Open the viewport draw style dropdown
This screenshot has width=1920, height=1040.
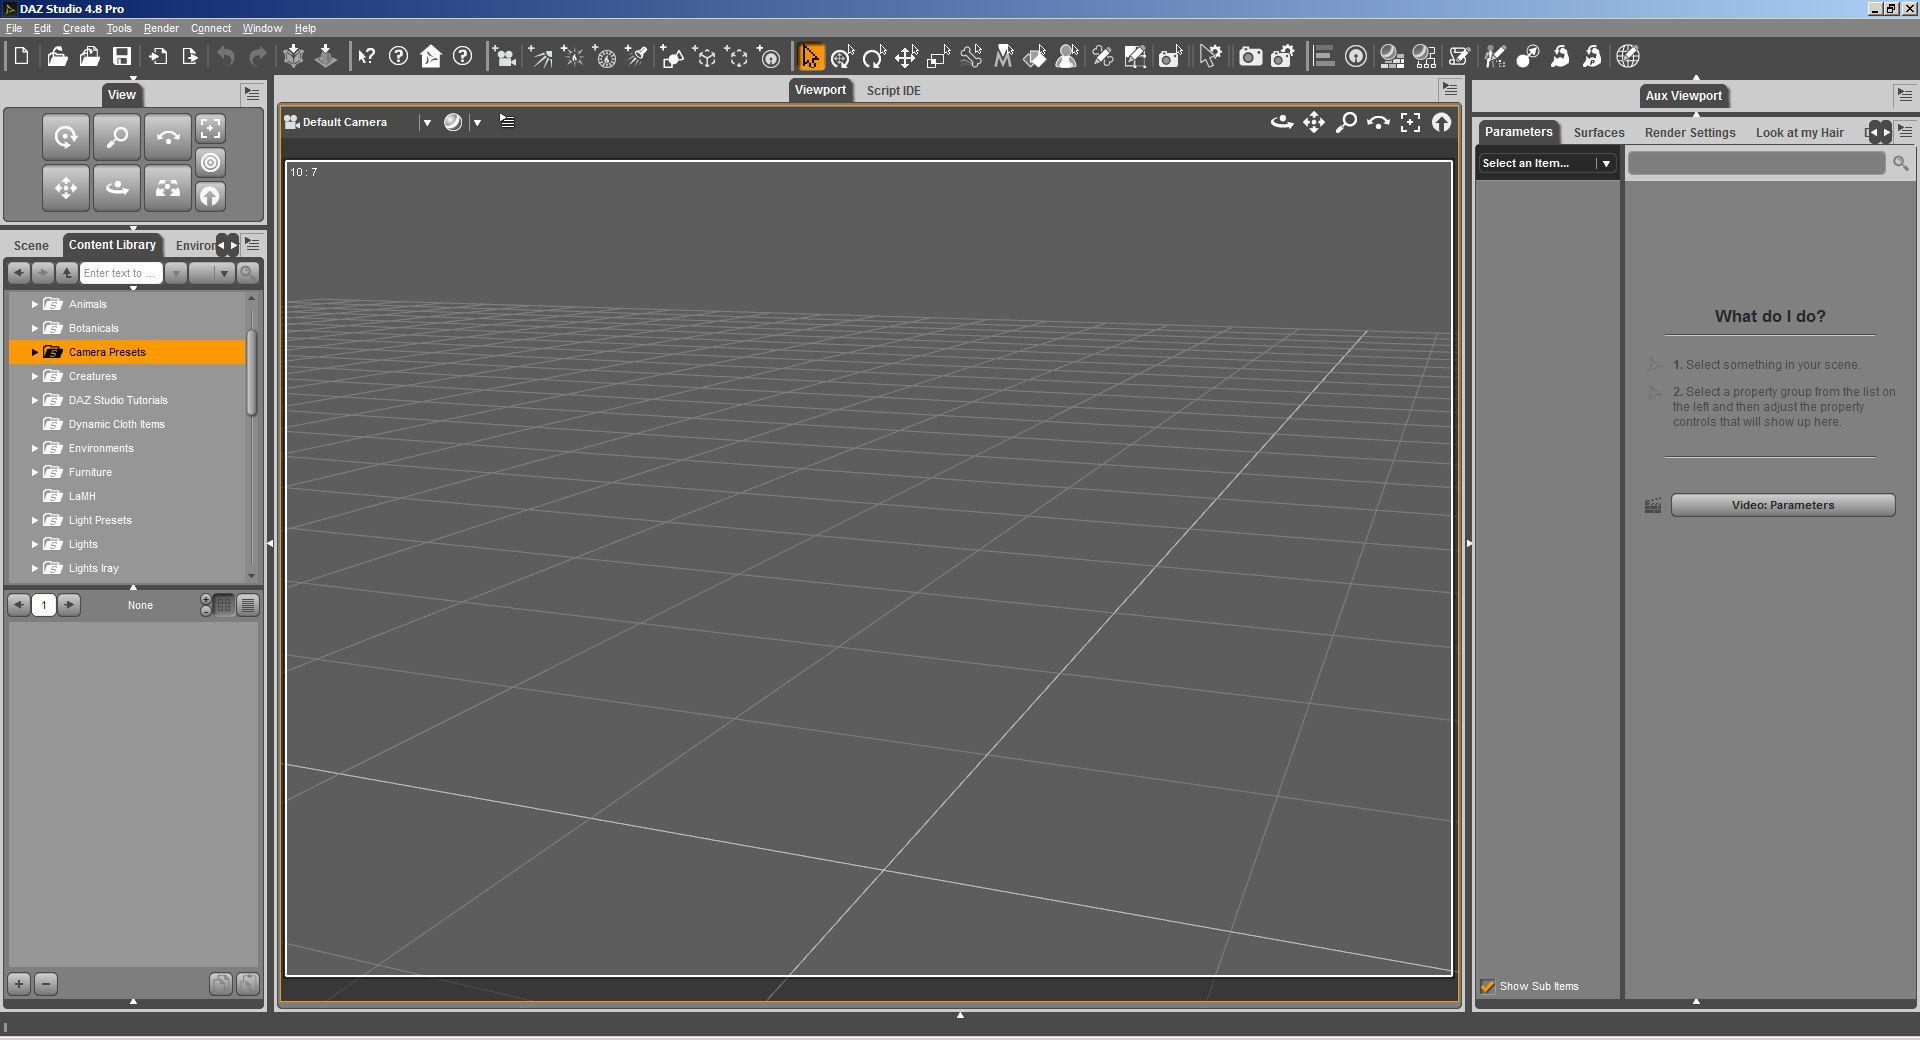pos(477,122)
